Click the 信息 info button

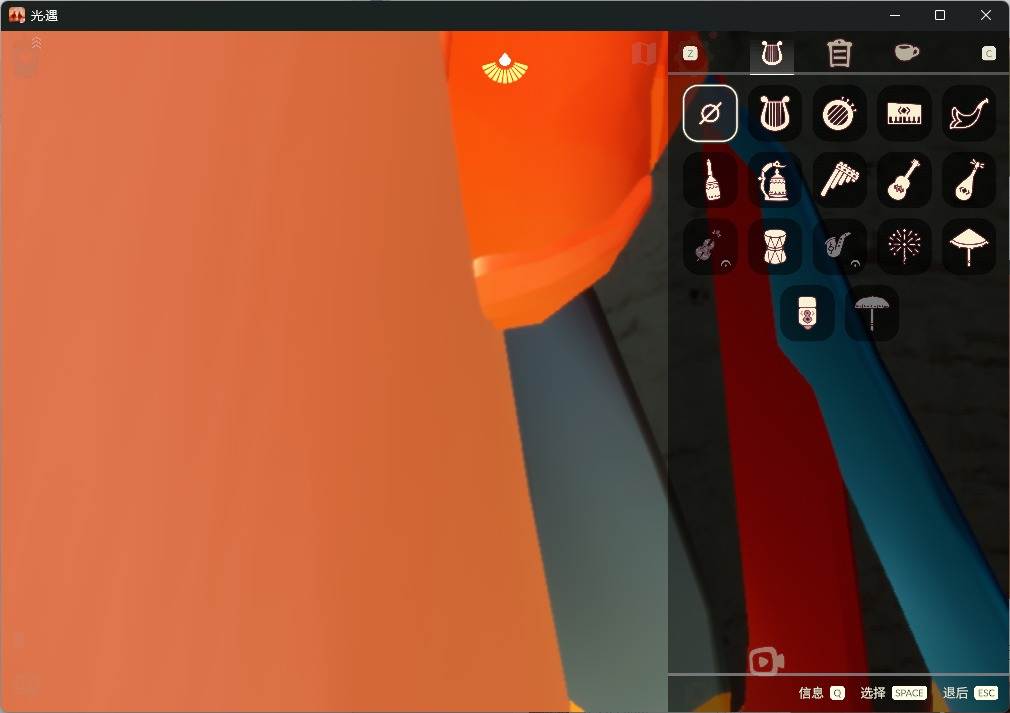click(x=821, y=693)
